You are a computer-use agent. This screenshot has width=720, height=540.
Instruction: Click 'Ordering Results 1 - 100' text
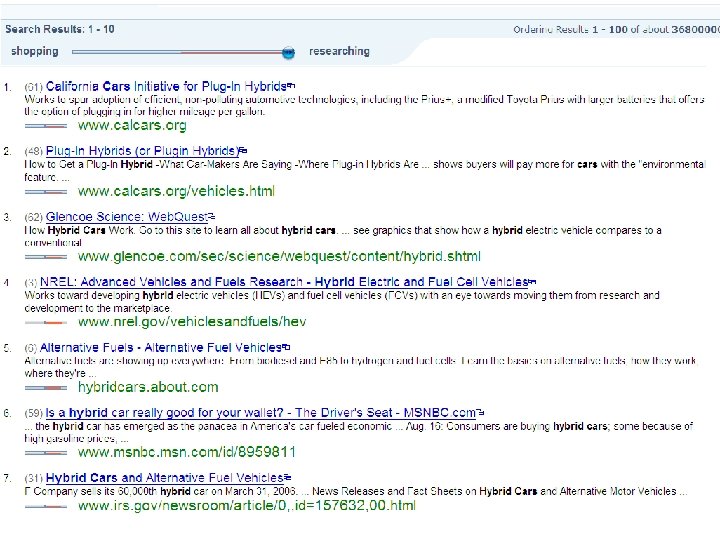(x=616, y=29)
